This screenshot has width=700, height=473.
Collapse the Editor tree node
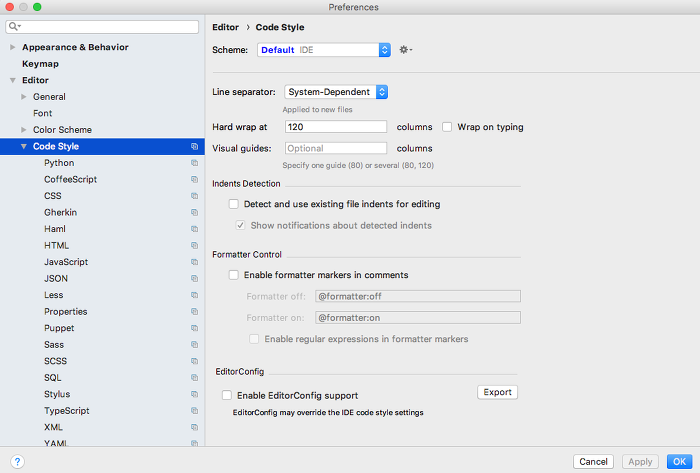(x=12, y=80)
